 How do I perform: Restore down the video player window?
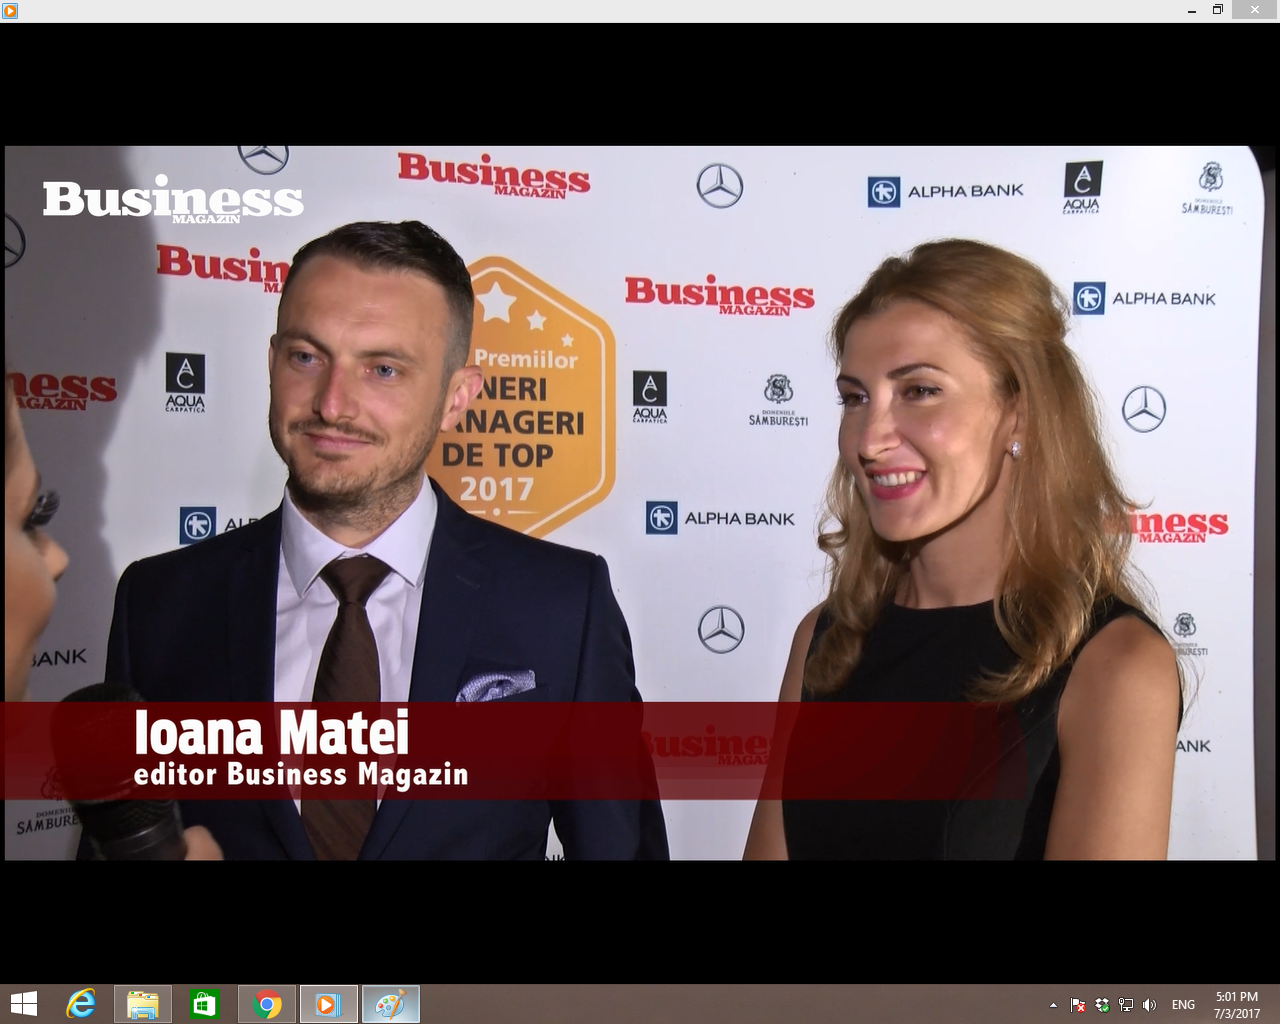pos(1218,10)
